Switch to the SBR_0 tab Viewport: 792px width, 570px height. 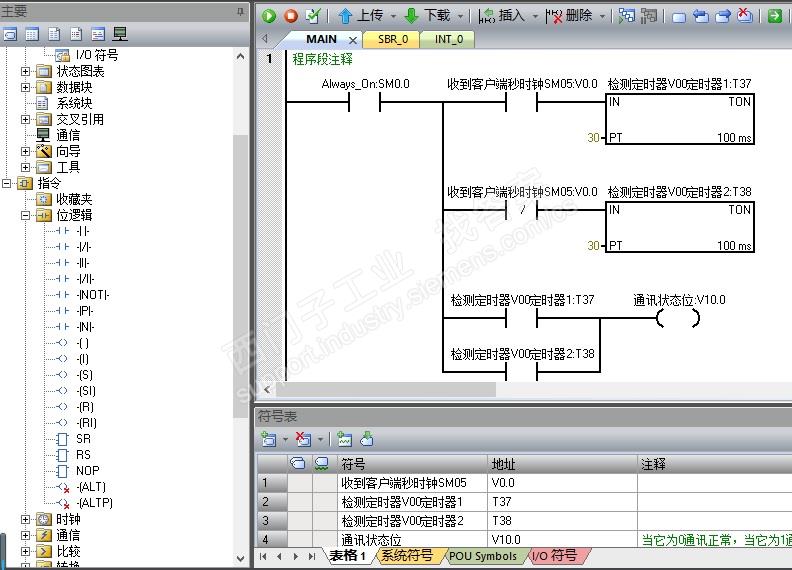(x=392, y=39)
